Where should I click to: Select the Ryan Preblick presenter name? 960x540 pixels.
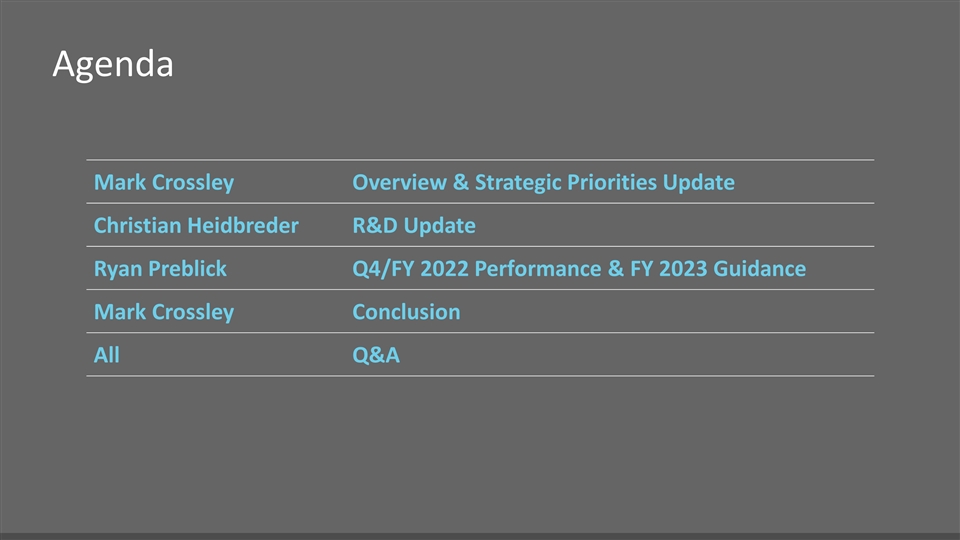tap(160, 269)
